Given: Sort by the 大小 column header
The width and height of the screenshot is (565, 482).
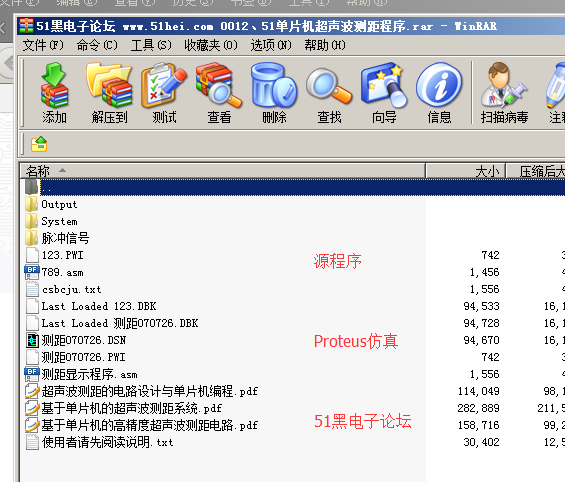Looking at the screenshot, I should pos(466,170).
